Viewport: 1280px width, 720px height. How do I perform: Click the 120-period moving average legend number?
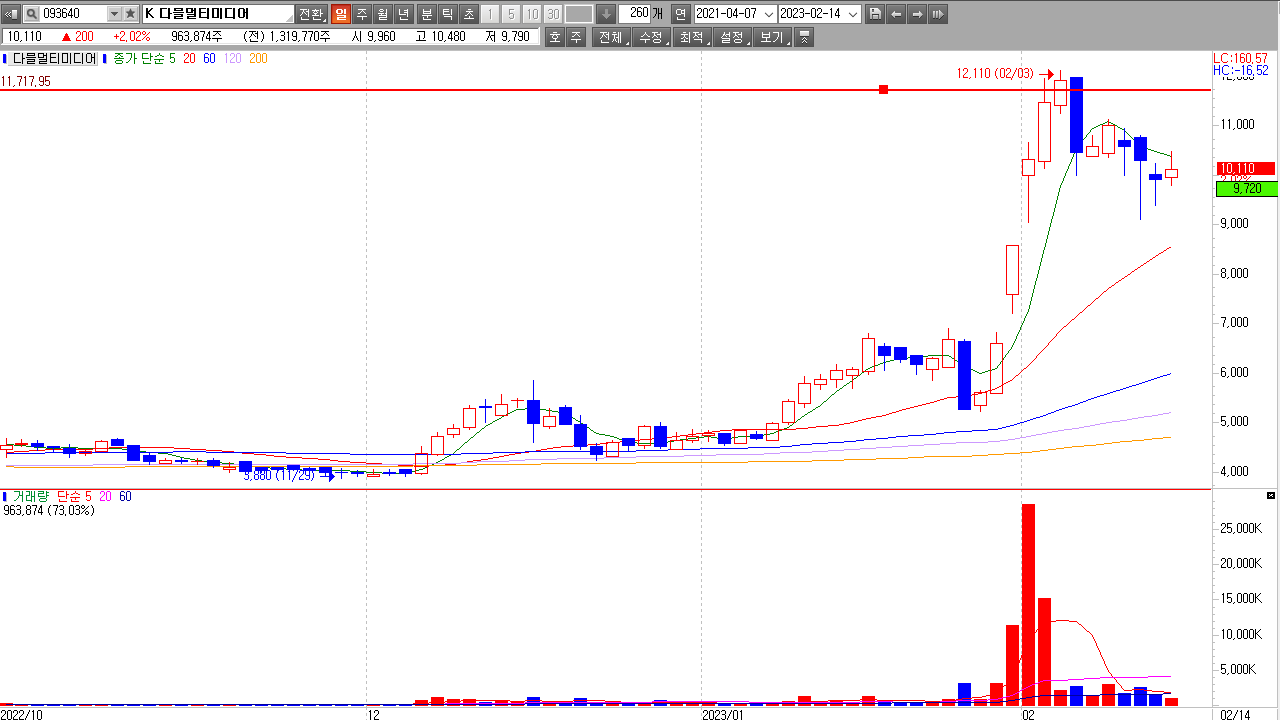point(232,59)
